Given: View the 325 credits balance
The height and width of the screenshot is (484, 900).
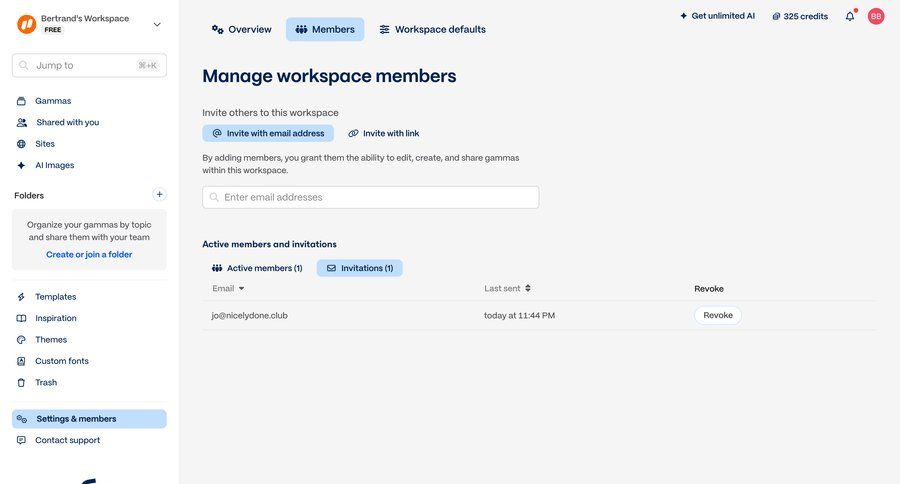Looking at the screenshot, I should point(800,17).
